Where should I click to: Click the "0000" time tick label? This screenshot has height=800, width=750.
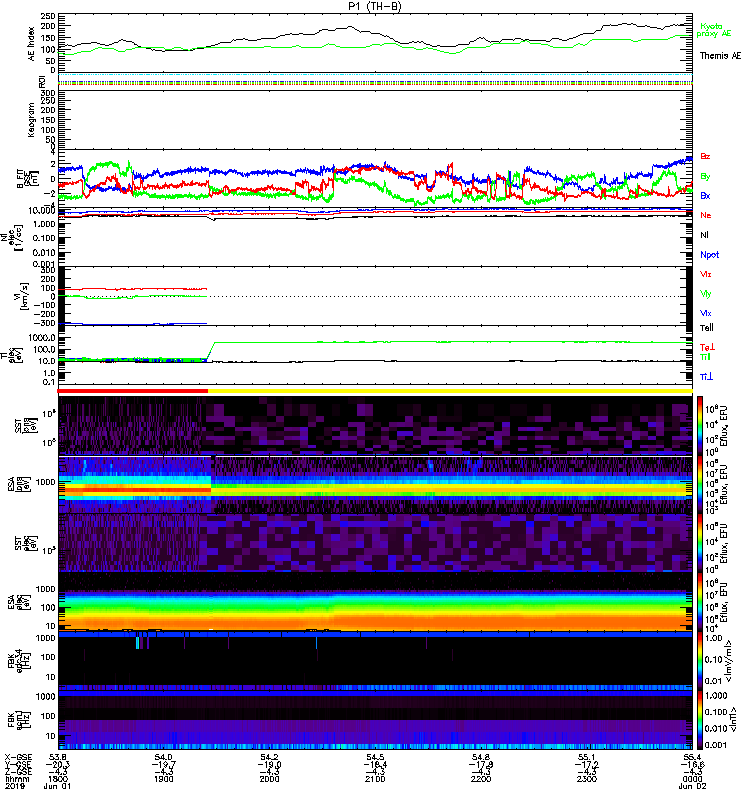pyautogui.click(x=692, y=780)
